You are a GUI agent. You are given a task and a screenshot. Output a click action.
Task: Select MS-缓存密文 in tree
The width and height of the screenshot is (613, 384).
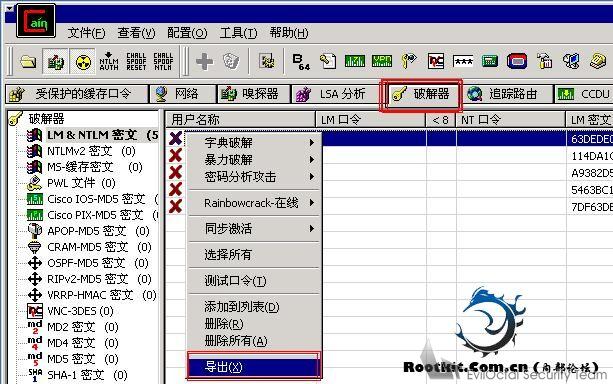[94, 167]
